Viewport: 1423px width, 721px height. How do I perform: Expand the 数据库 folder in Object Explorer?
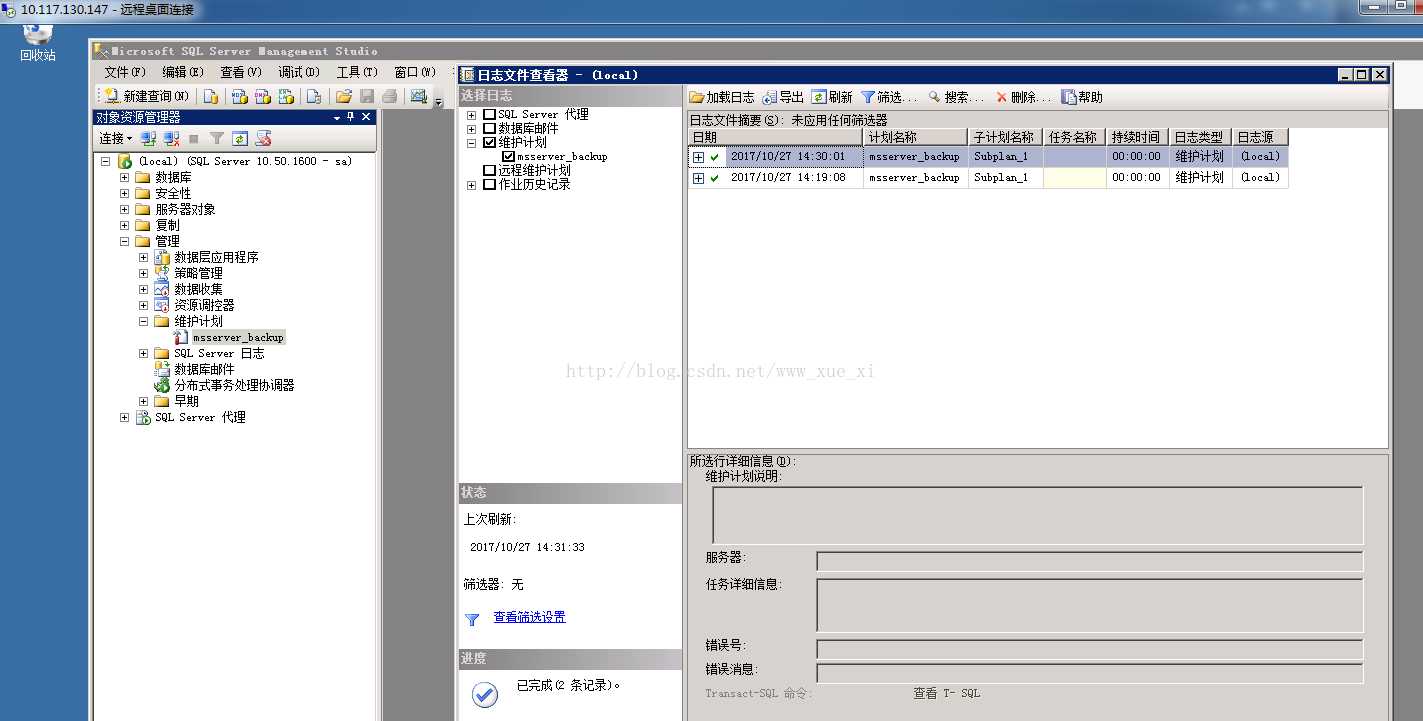(125, 177)
